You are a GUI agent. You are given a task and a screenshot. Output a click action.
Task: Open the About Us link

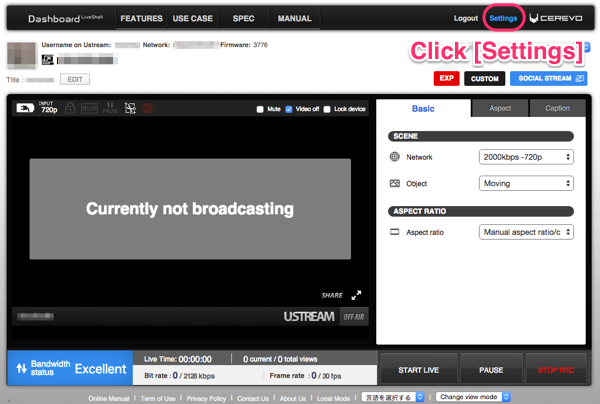click(293, 398)
